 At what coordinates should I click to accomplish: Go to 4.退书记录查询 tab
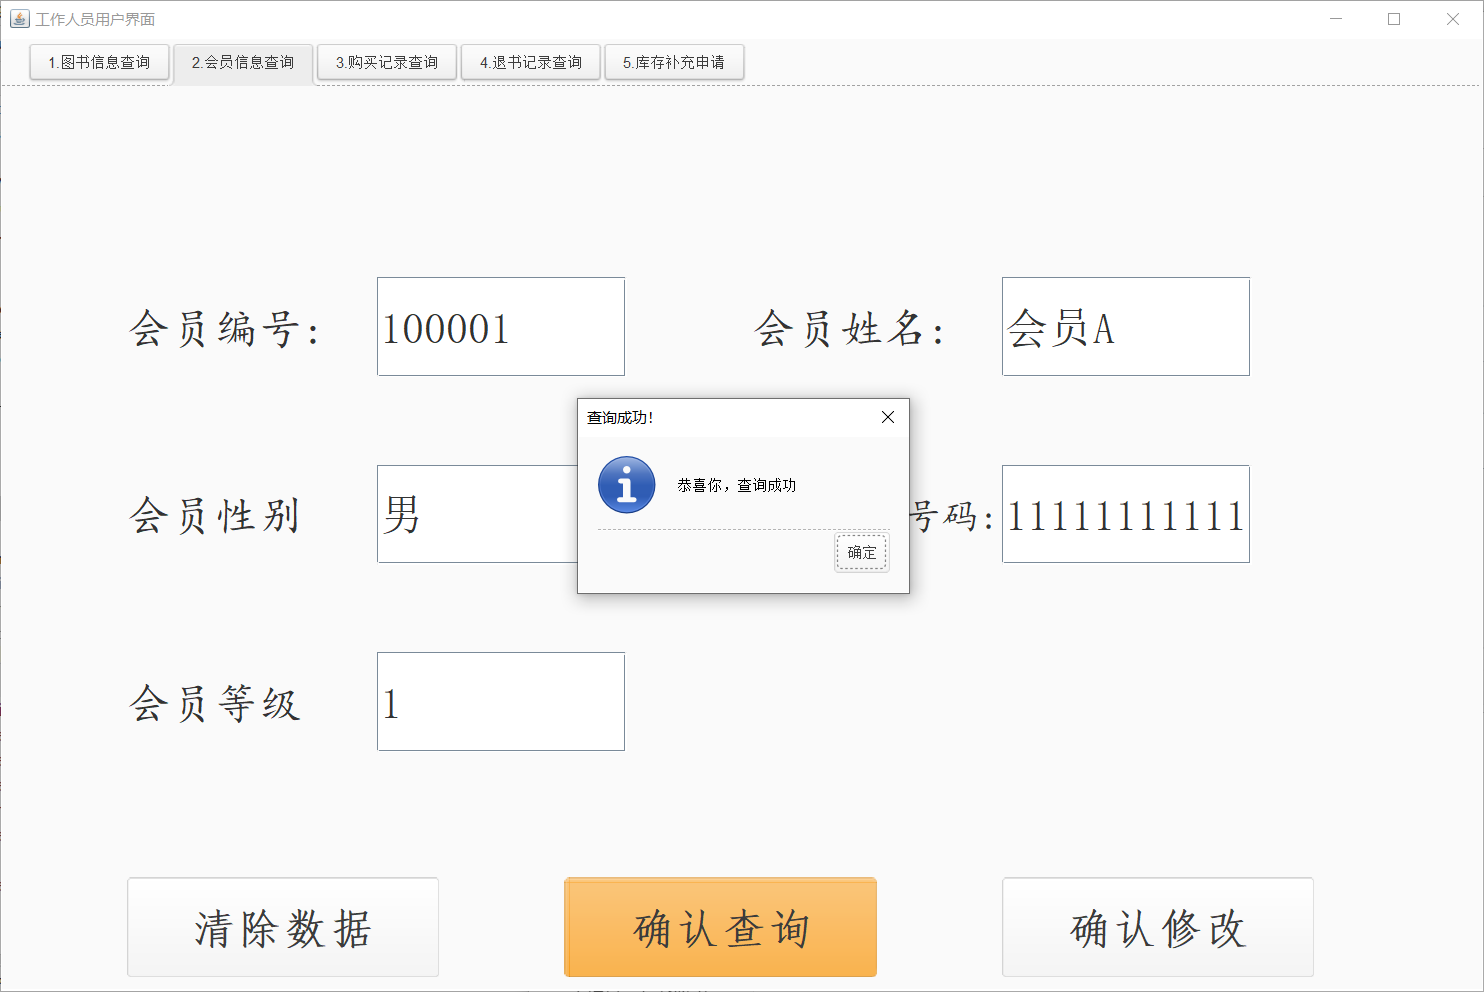(x=531, y=62)
